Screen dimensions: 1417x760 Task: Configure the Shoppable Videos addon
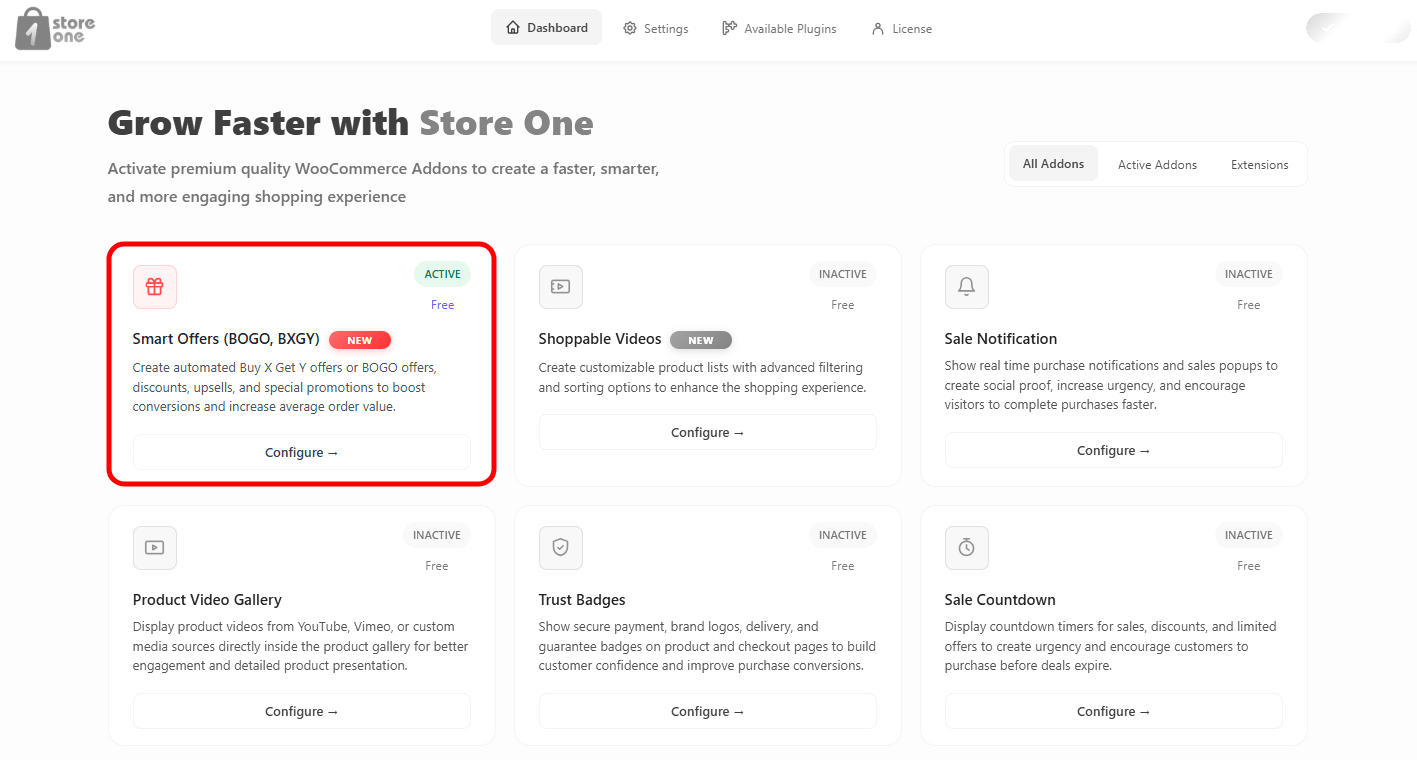[x=708, y=432]
